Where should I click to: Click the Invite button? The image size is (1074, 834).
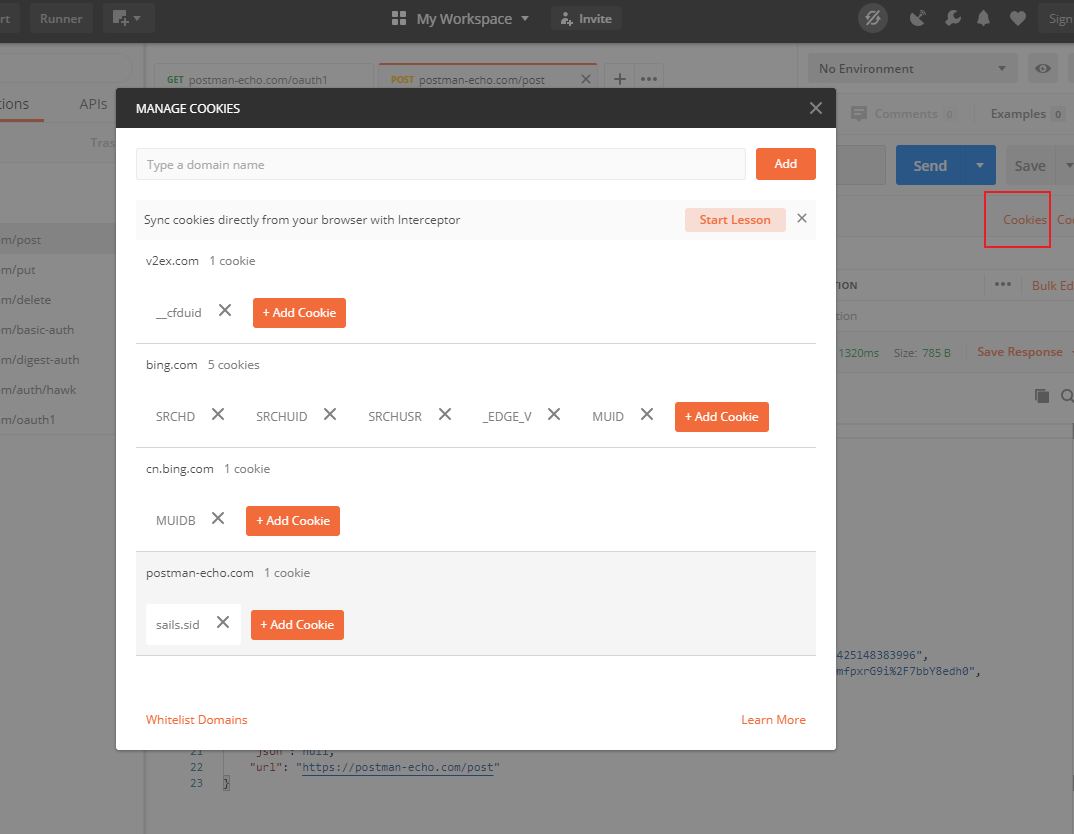click(586, 18)
